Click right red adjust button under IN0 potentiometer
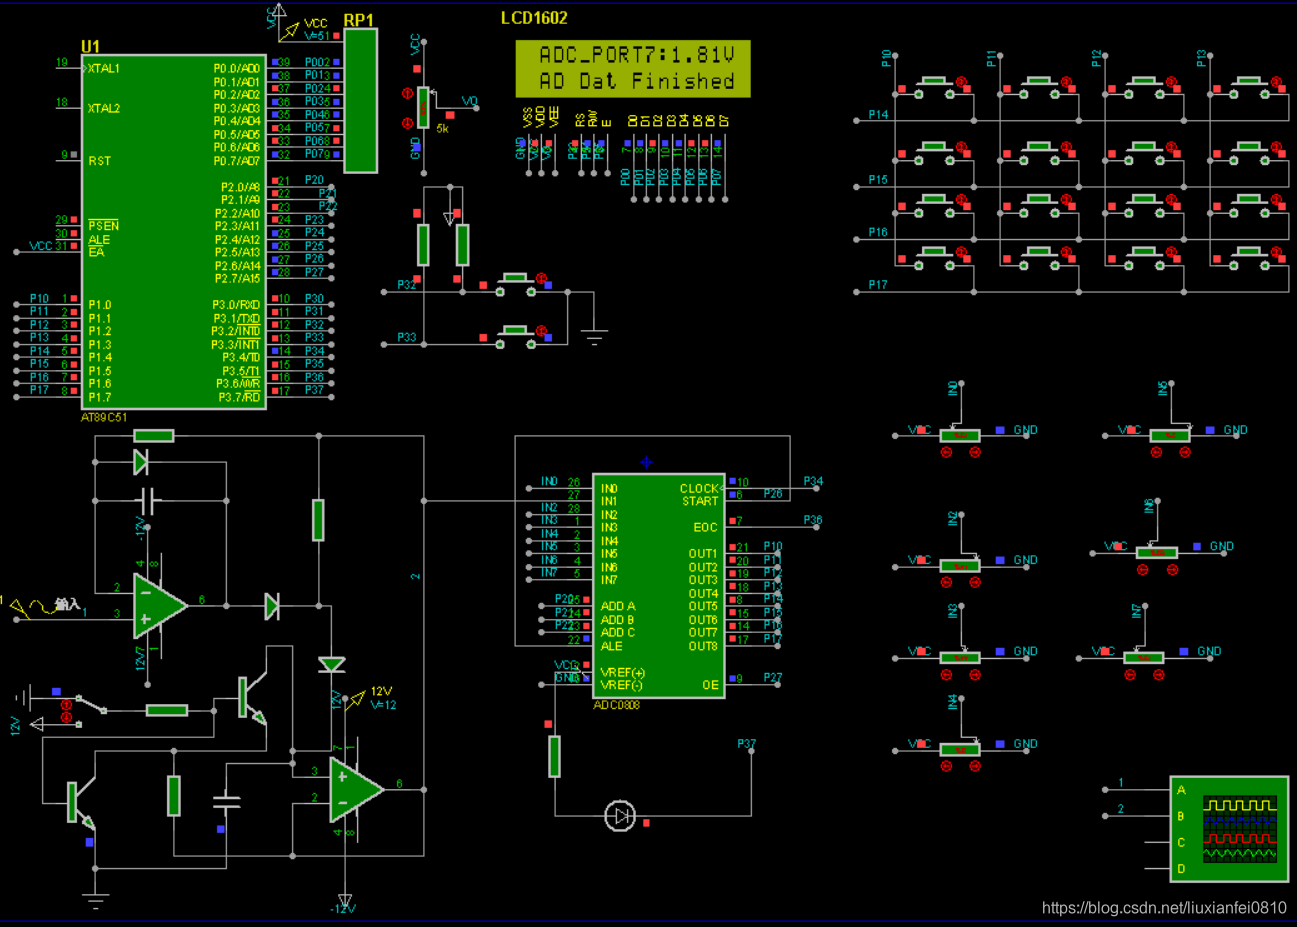Viewport: 1297px width, 927px height. pos(975,452)
